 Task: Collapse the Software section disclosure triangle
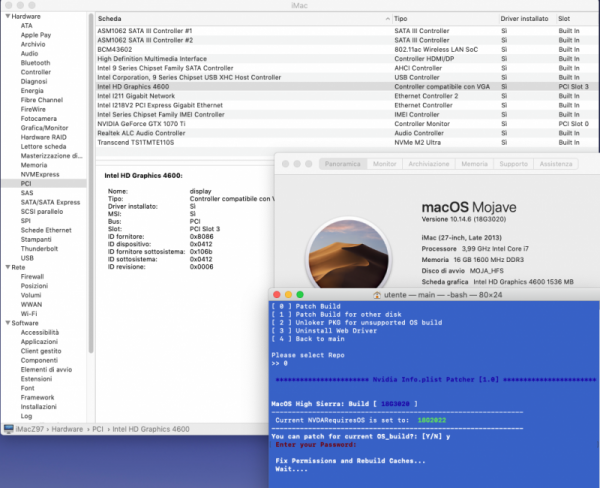6,323
